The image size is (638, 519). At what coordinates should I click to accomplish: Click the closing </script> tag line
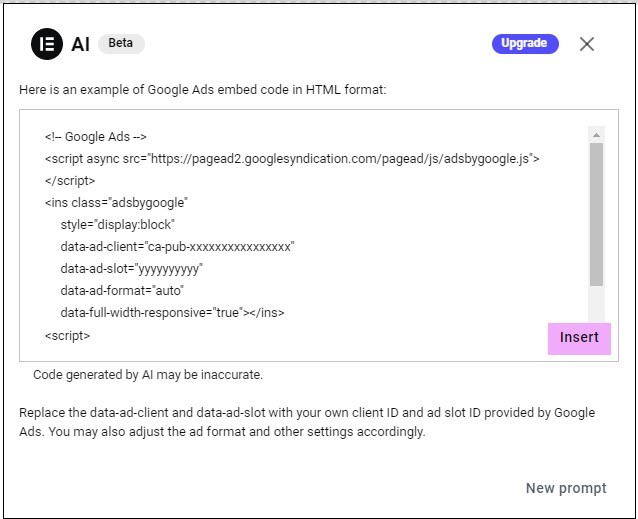pyautogui.click(x=70, y=181)
